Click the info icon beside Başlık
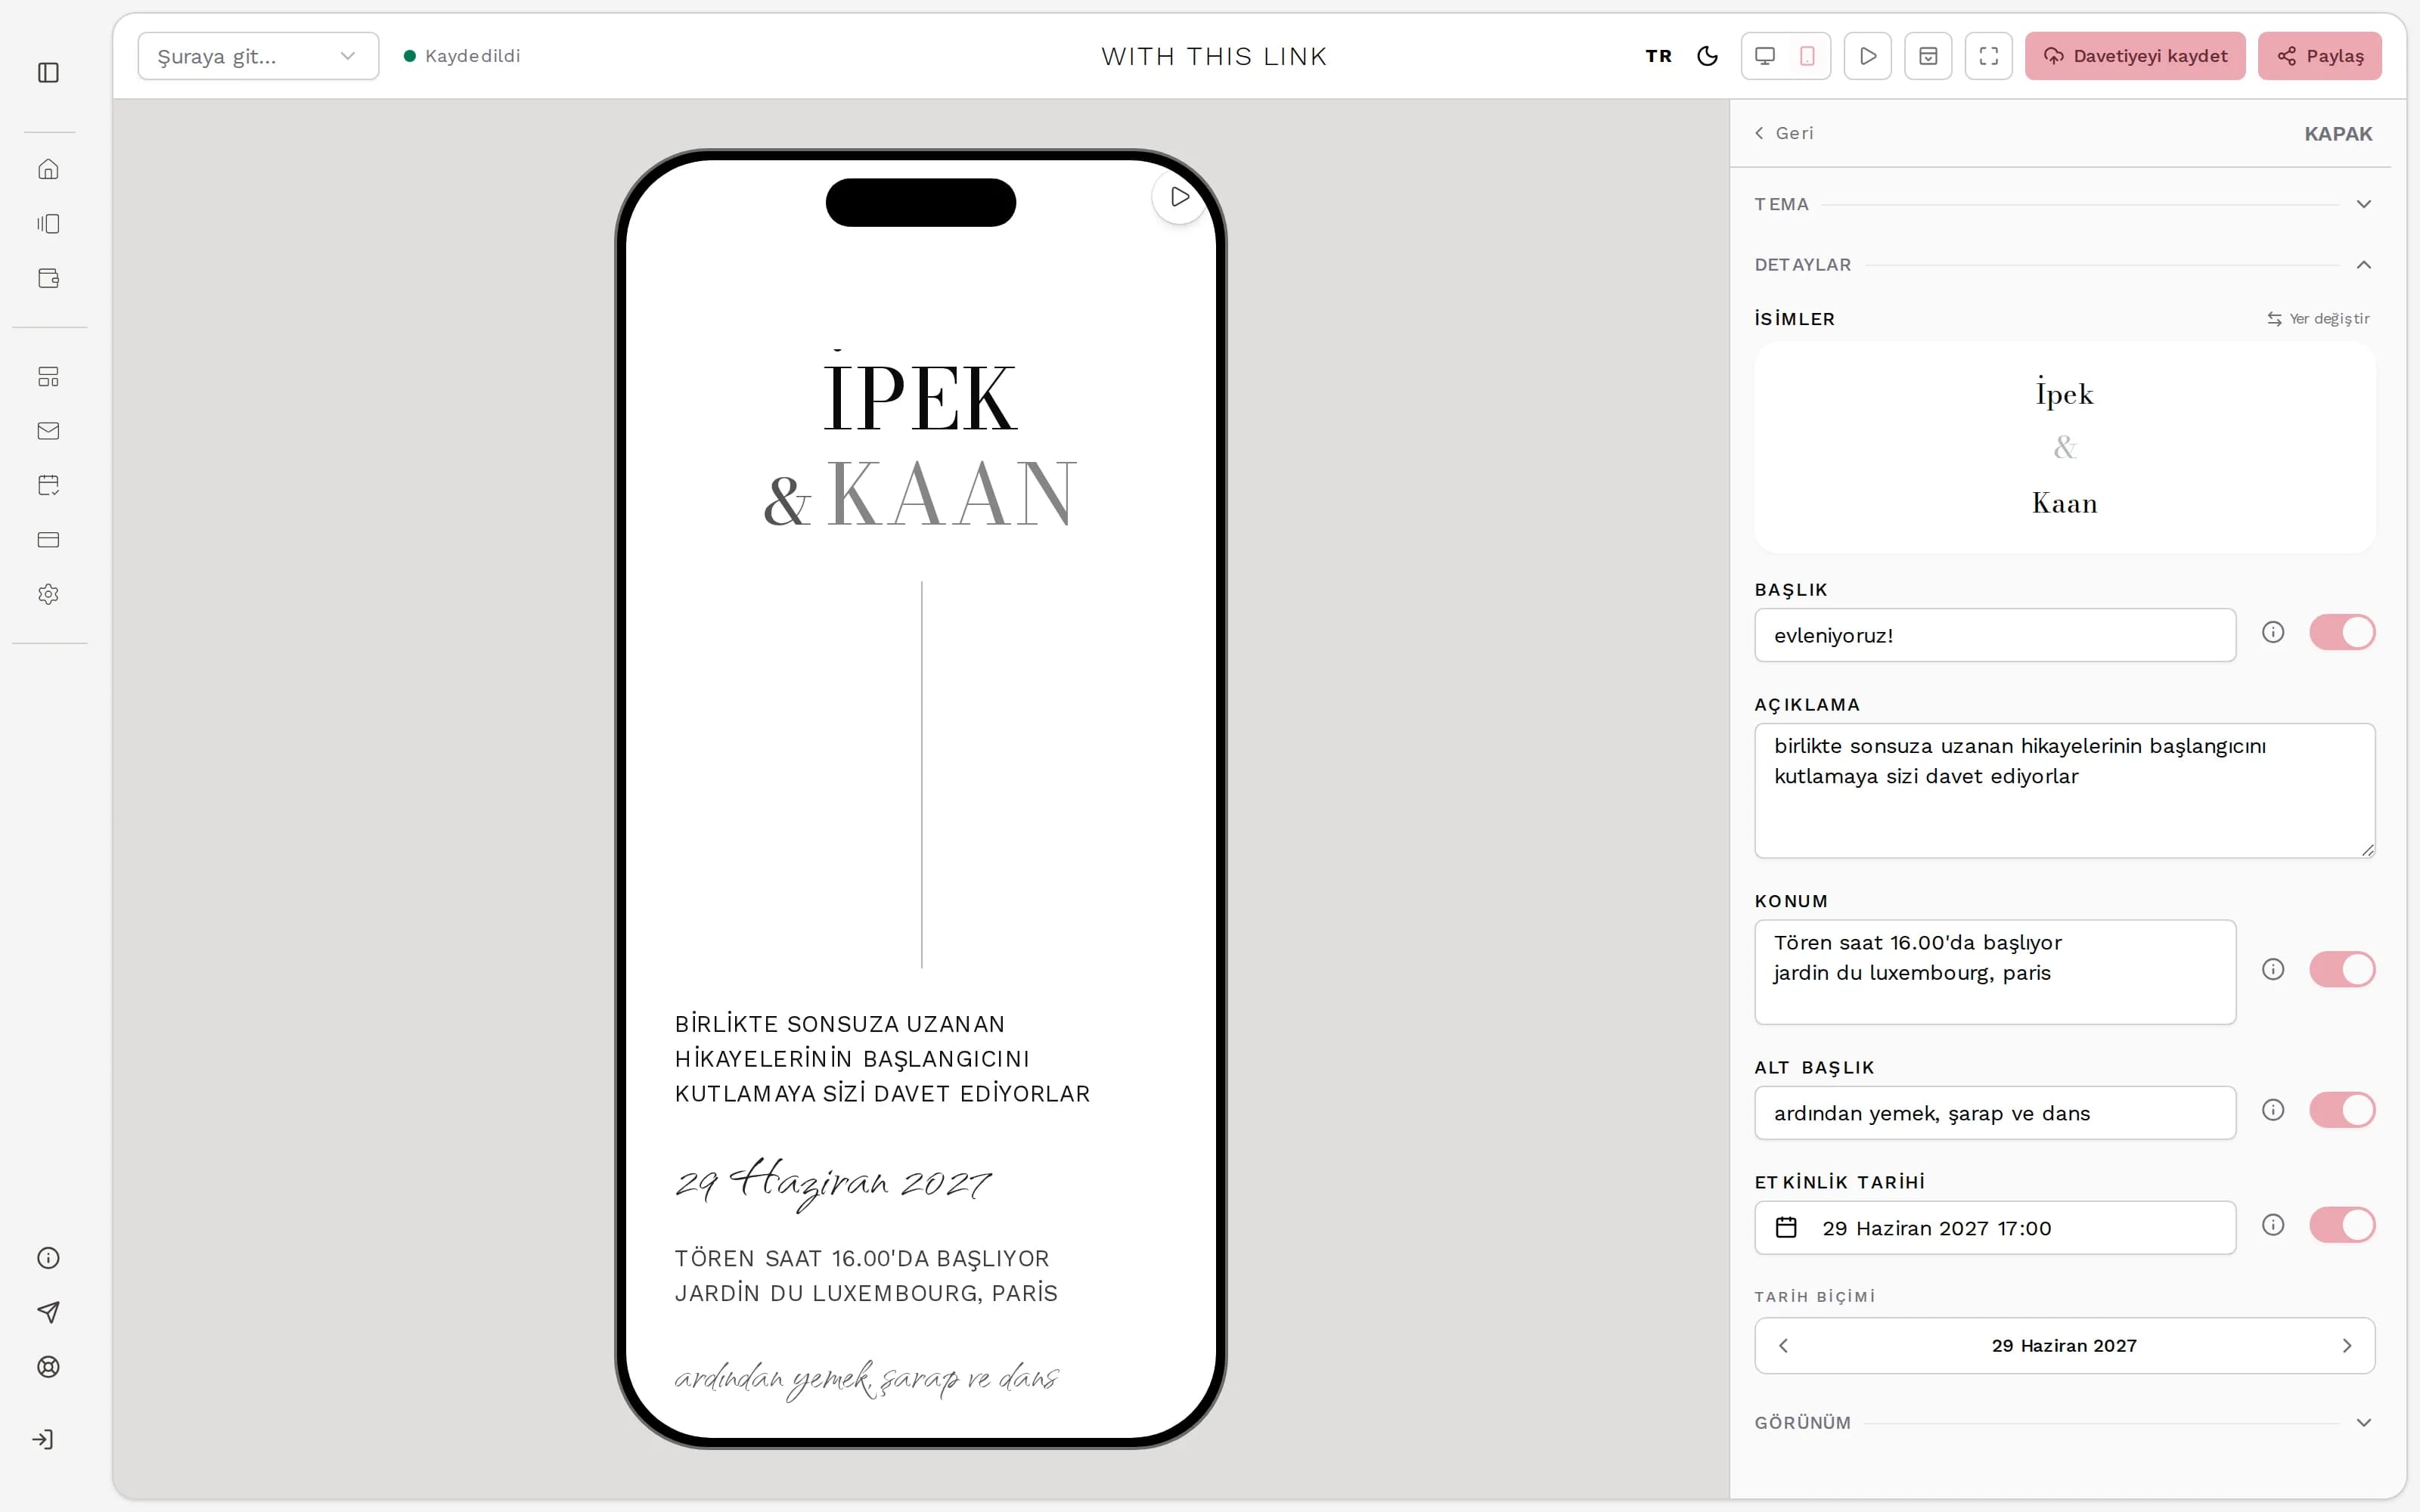This screenshot has height=1512, width=2420. [x=2273, y=632]
